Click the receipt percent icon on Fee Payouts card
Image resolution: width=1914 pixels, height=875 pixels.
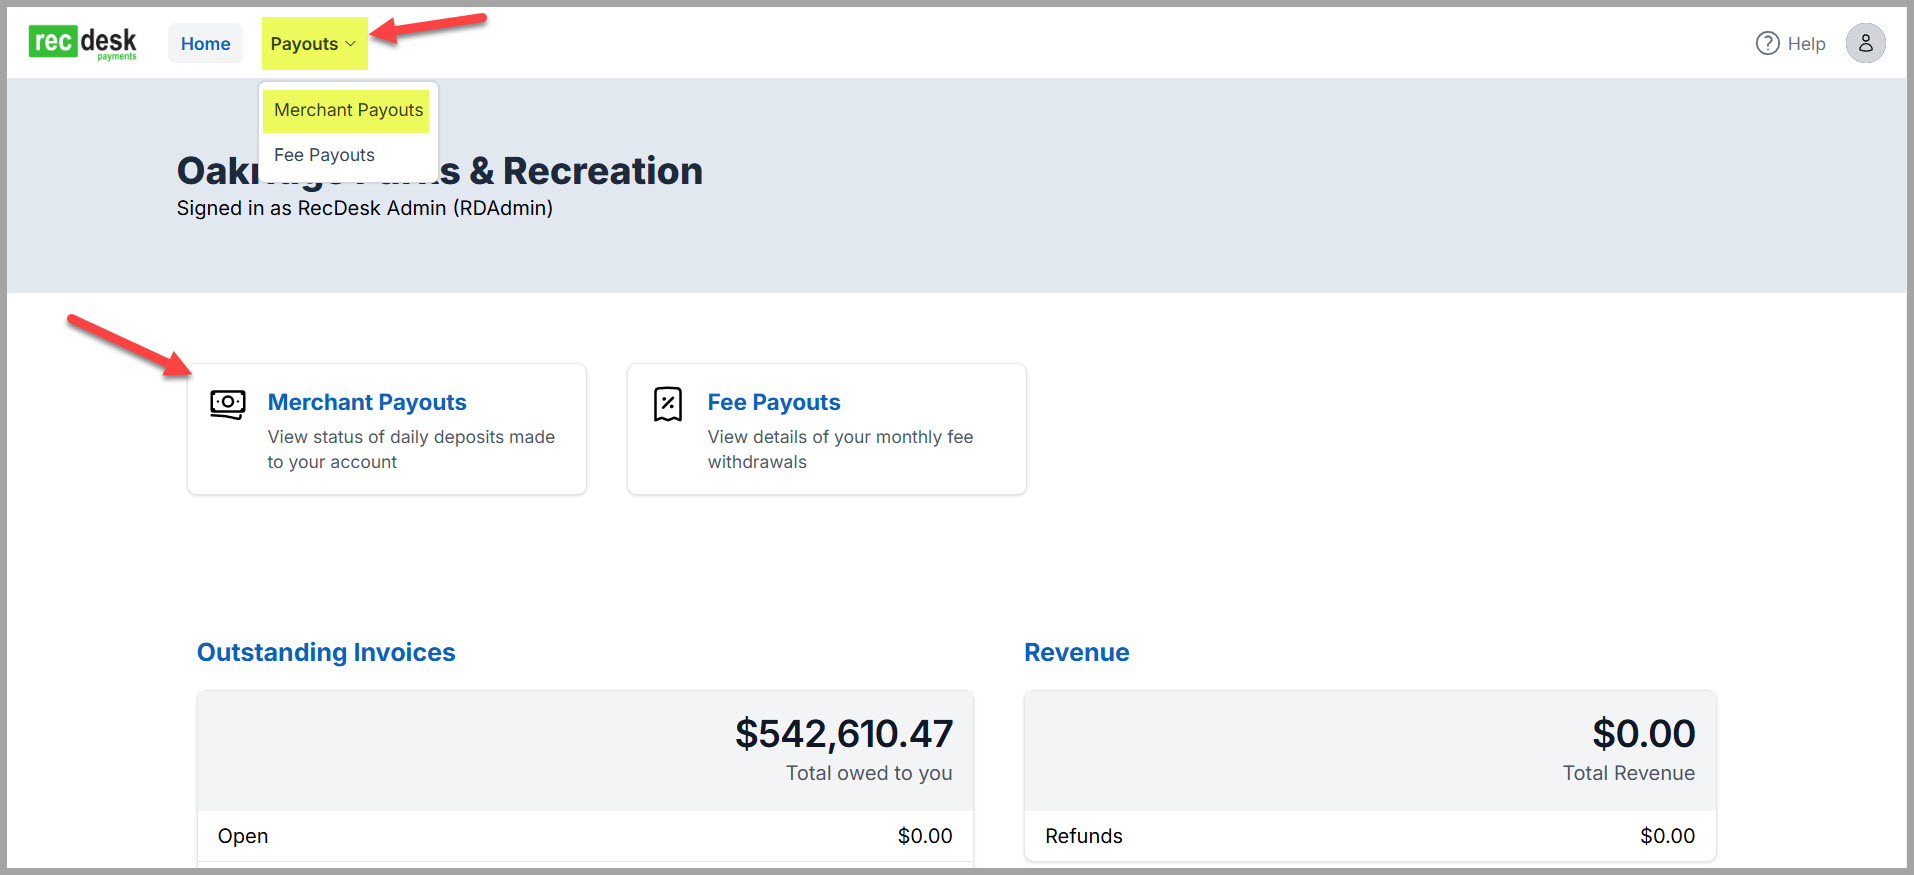(668, 404)
